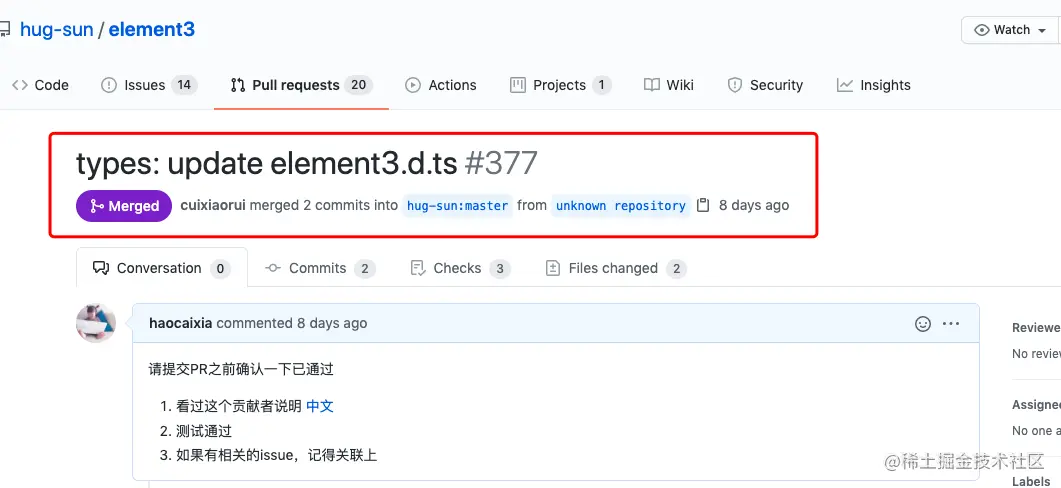The height and width of the screenshot is (488, 1061).
Task: Click the Issues count badge 14
Action: 184,85
